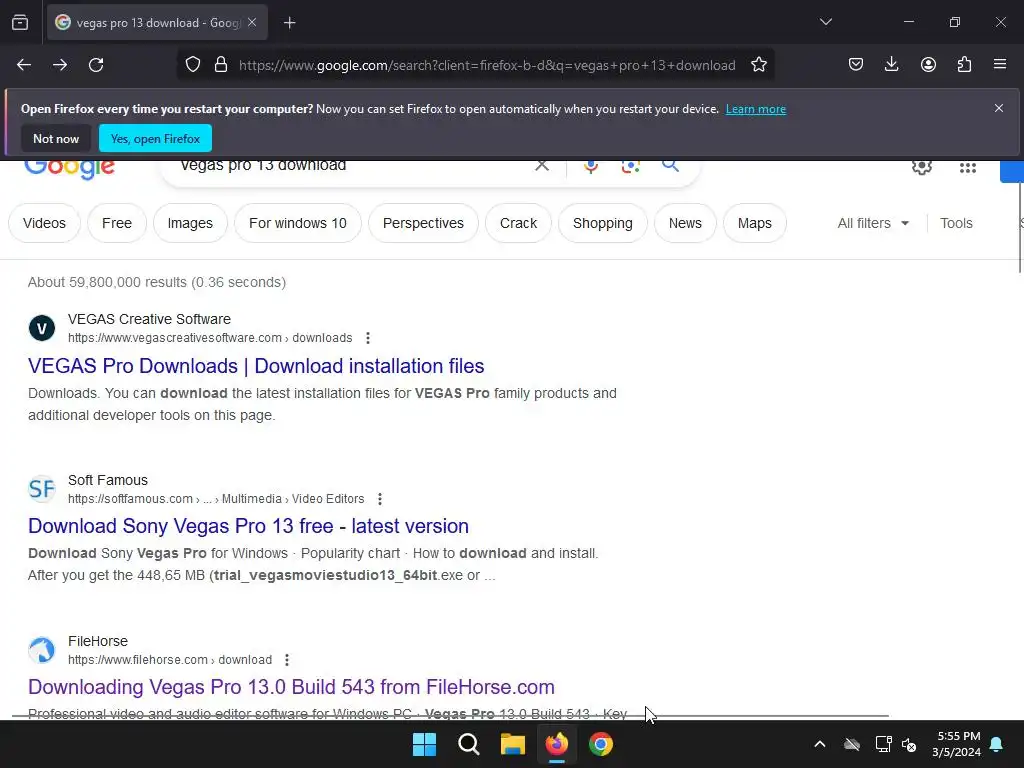Image resolution: width=1024 pixels, height=768 pixels.
Task: Reload the current page
Action: coord(96,65)
